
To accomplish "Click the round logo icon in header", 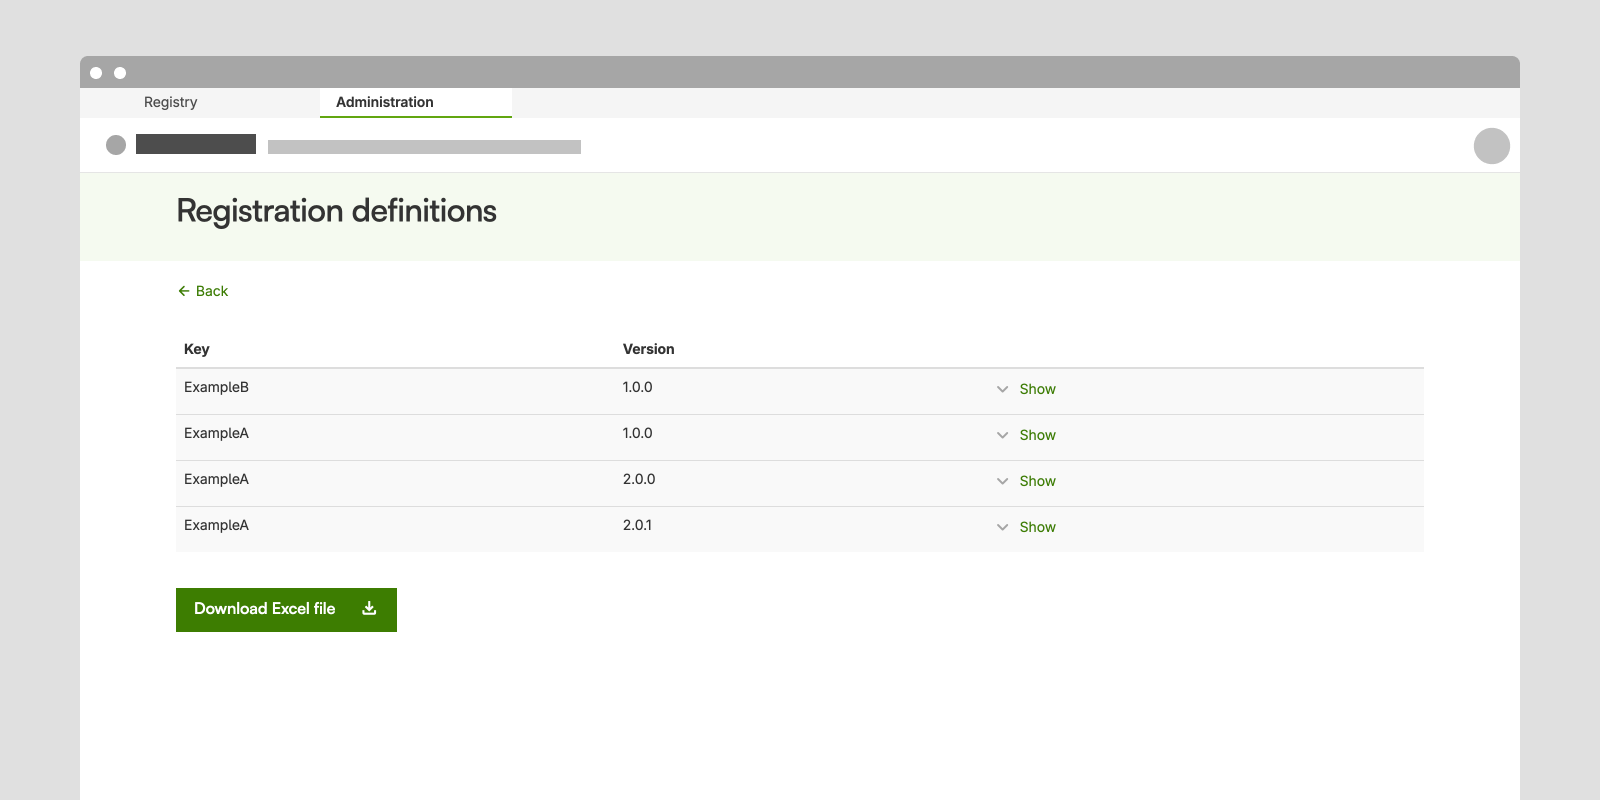I will coord(116,145).
